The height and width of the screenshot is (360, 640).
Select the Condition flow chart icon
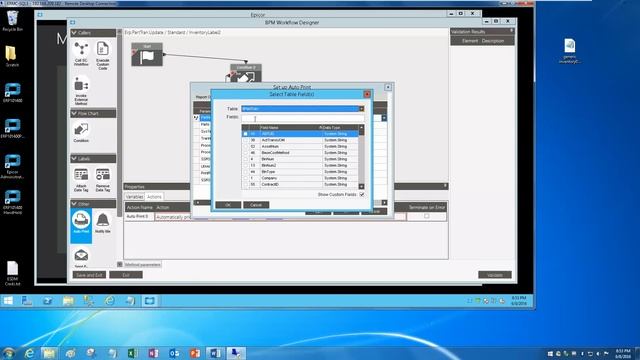click(x=81, y=133)
